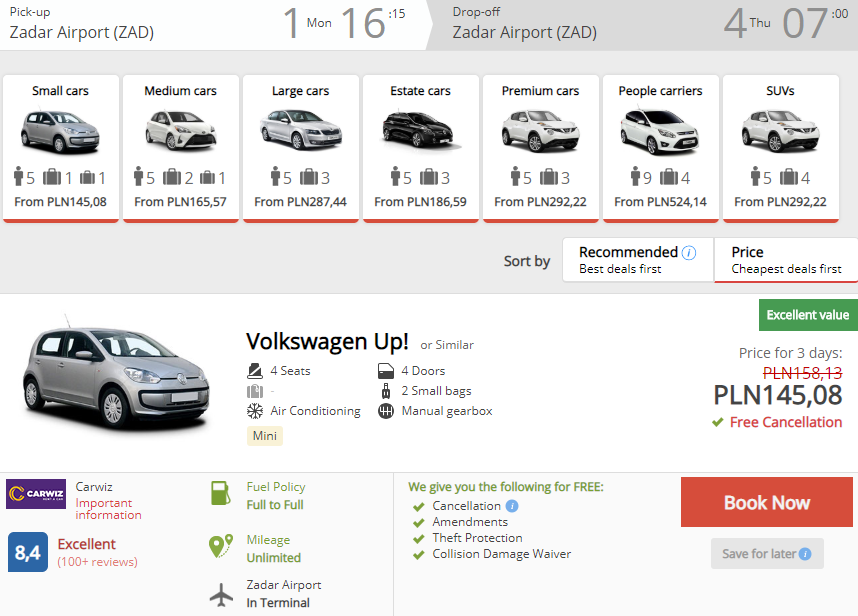The image size is (858, 616).
Task: Click the Free Cancellation text
Action: [x=786, y=422]
